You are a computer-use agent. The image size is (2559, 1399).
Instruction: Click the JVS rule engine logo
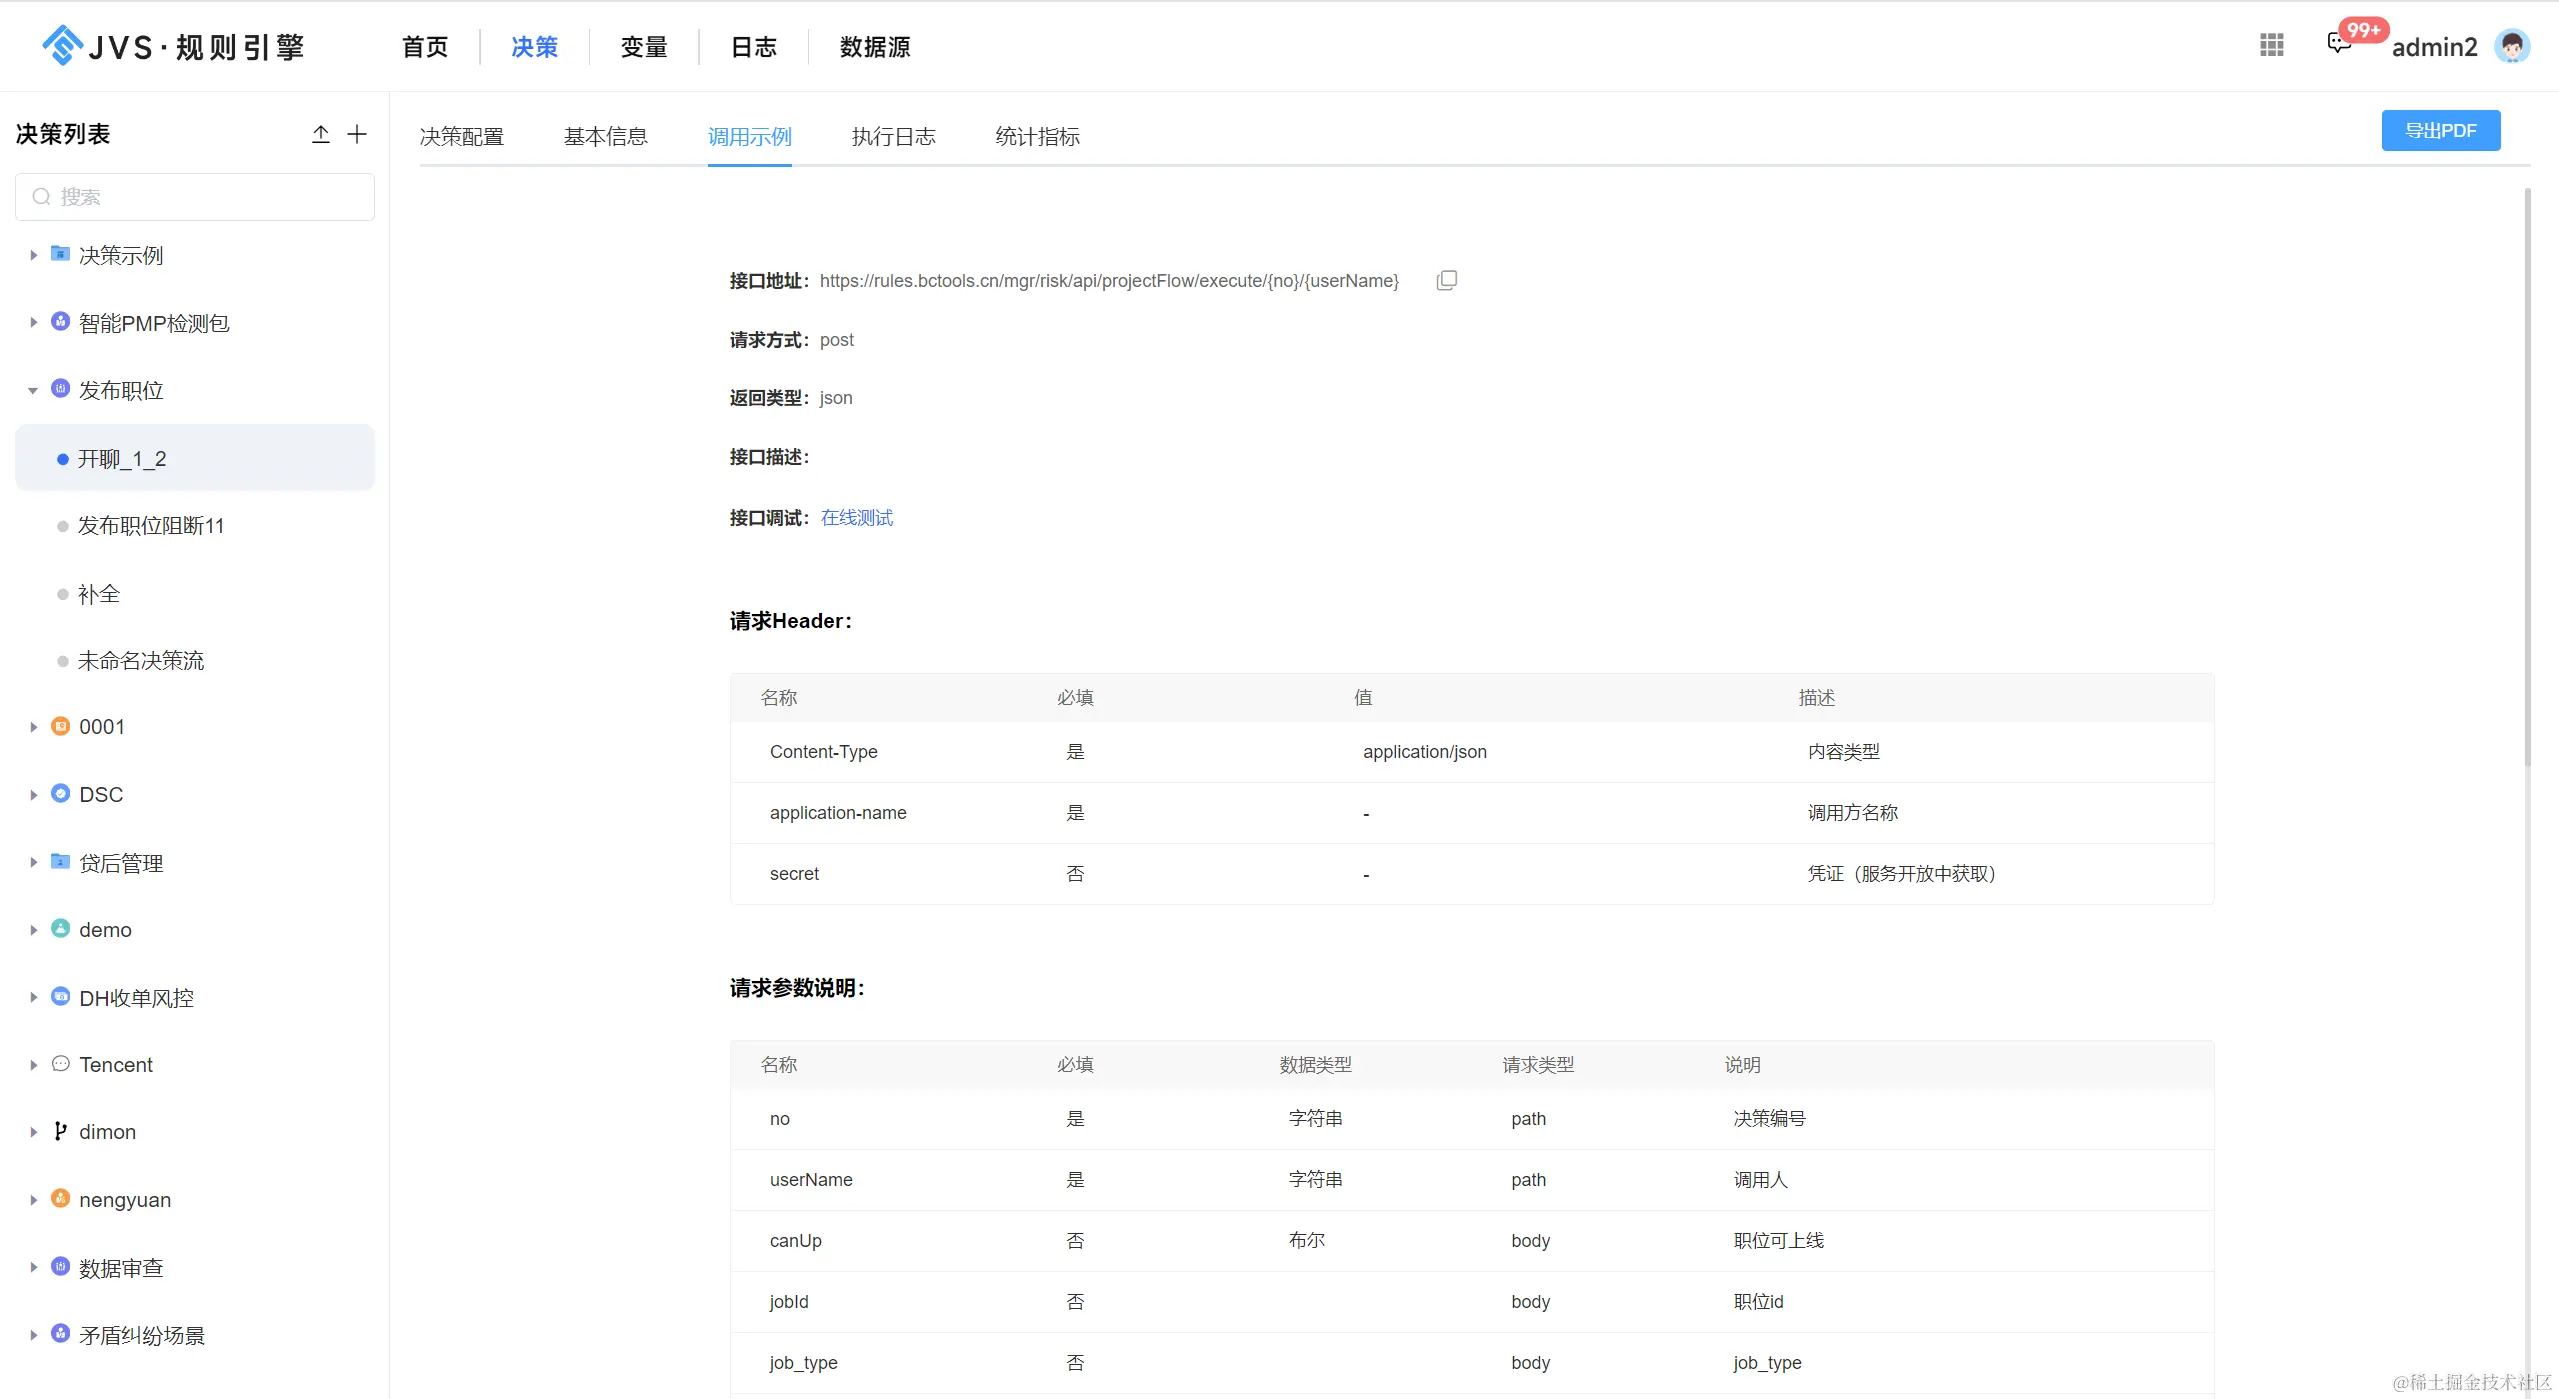pyautogui.click(x=172, y=46)
